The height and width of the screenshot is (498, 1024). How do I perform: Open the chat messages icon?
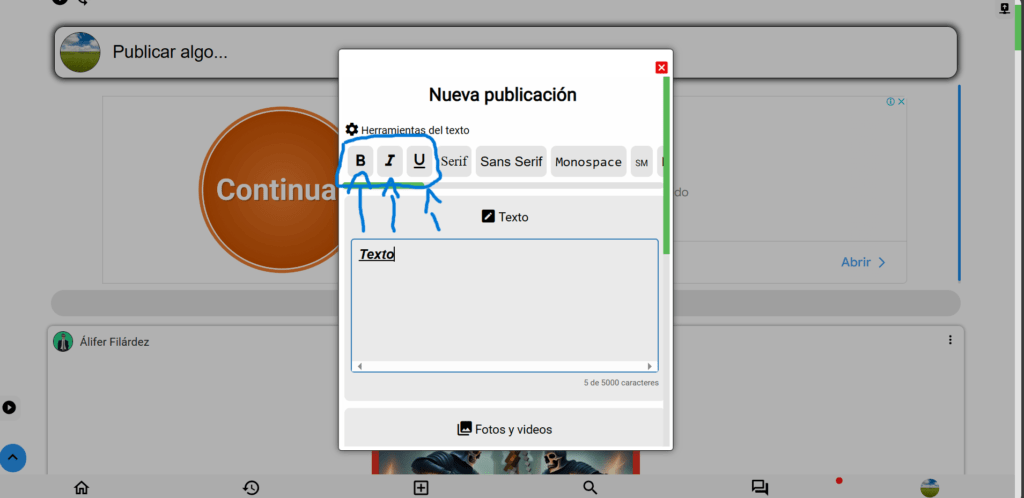(760, 488)
